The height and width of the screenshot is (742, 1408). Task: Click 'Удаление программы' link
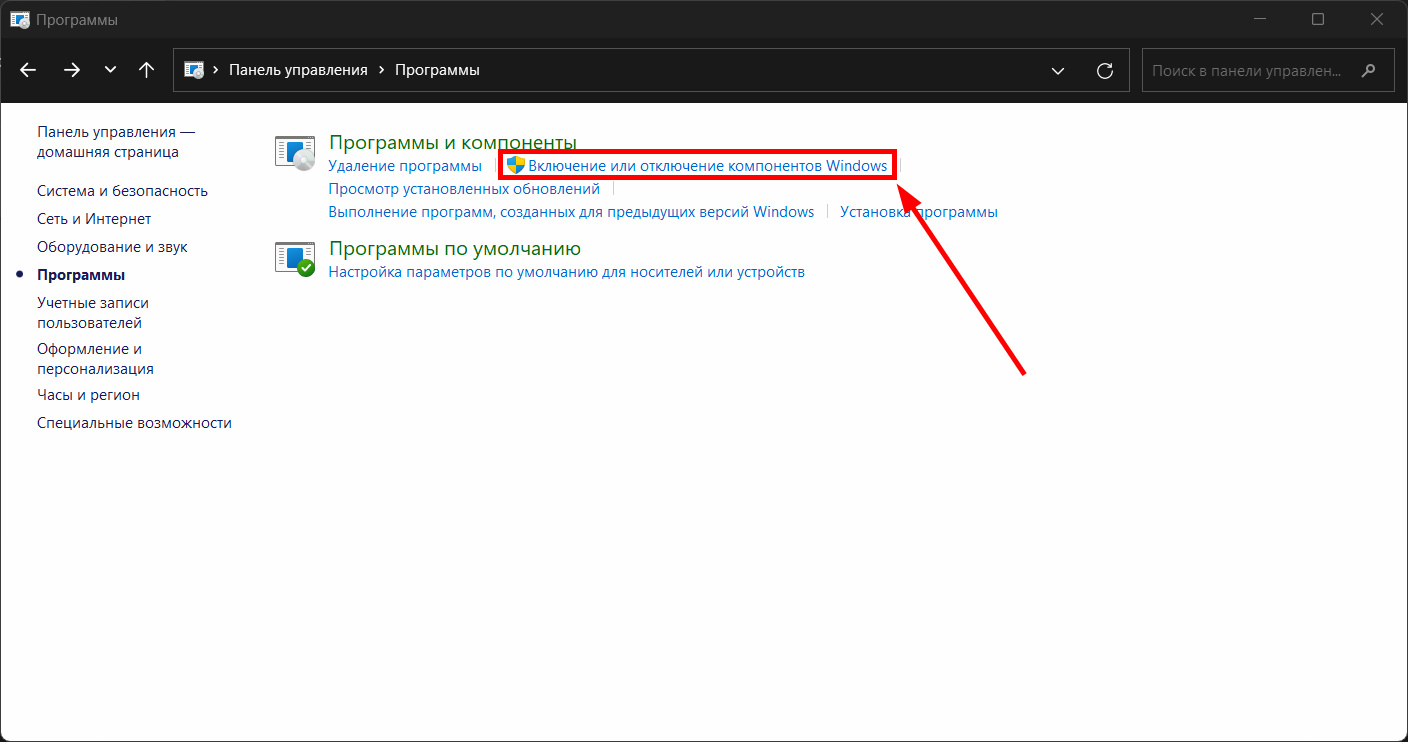[x=405, y=165]
